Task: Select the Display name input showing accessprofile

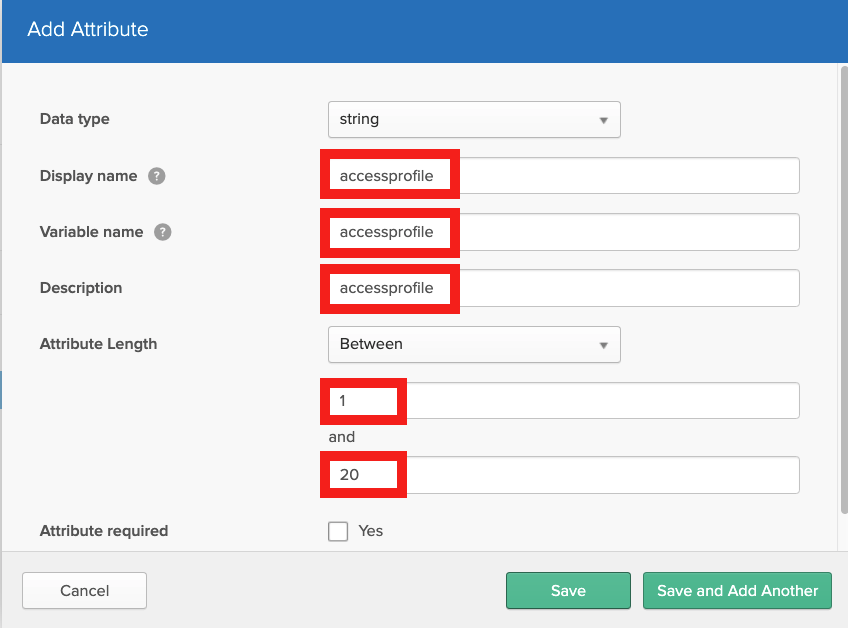Action: 560,175
